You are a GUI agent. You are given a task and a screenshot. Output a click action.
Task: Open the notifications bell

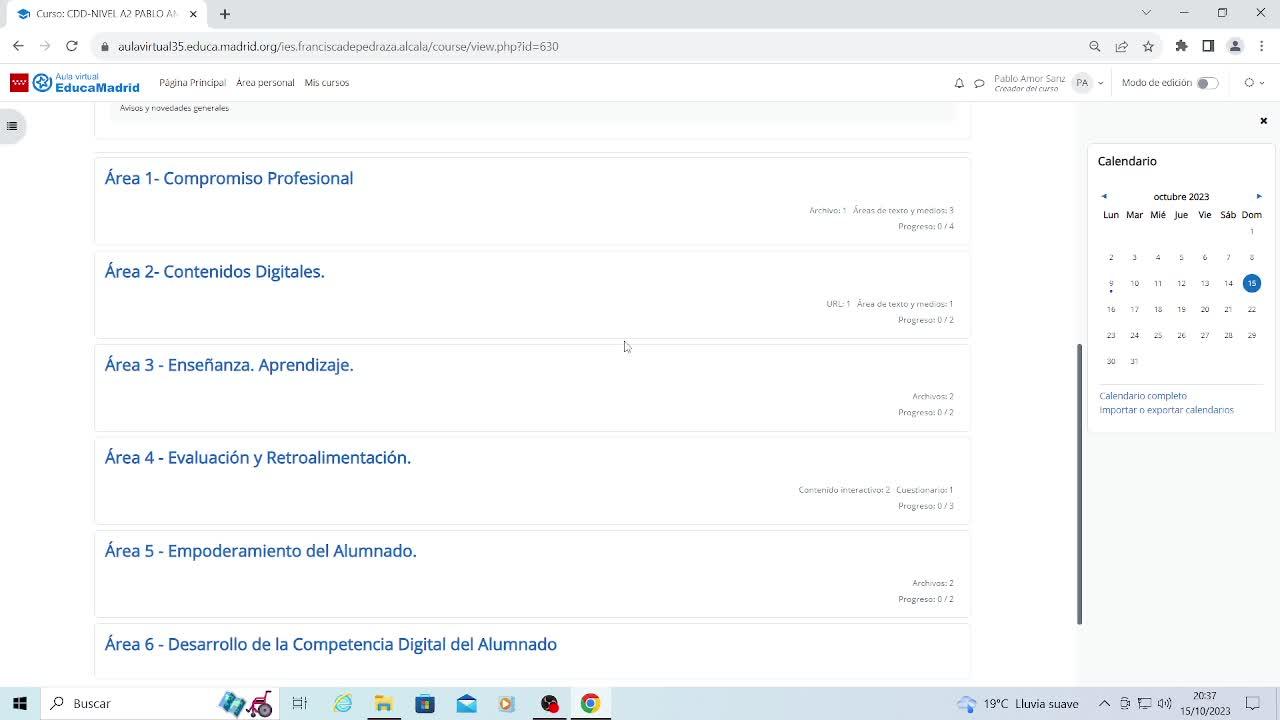pyautogui.click(x=959, y=83)
